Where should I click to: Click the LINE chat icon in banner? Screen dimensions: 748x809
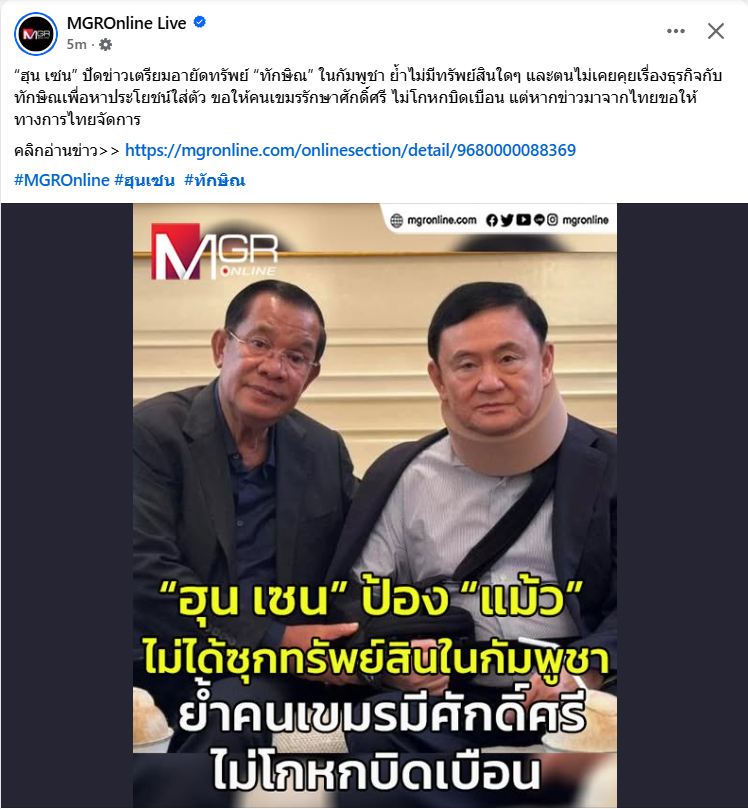point(539,220)
